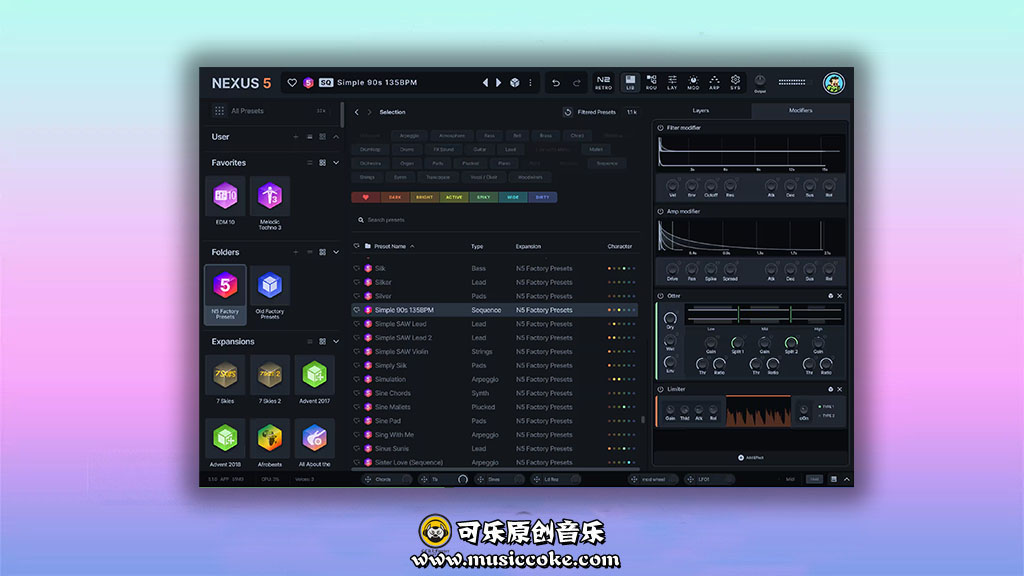The image size is (1024, 576).
Task: Collapse the Expansions section
Action: 336,342
